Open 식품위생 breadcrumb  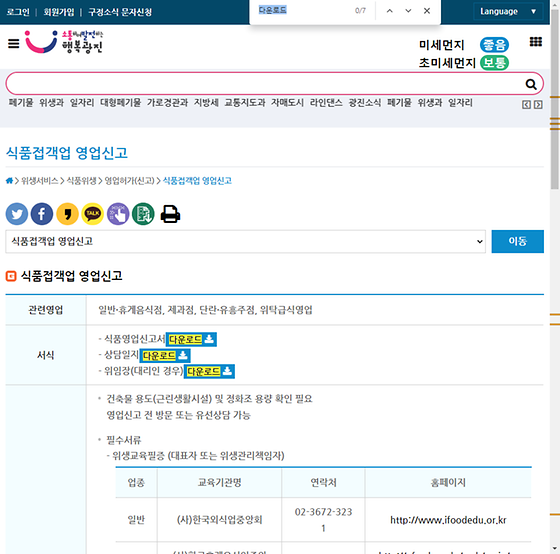point(81,181)
